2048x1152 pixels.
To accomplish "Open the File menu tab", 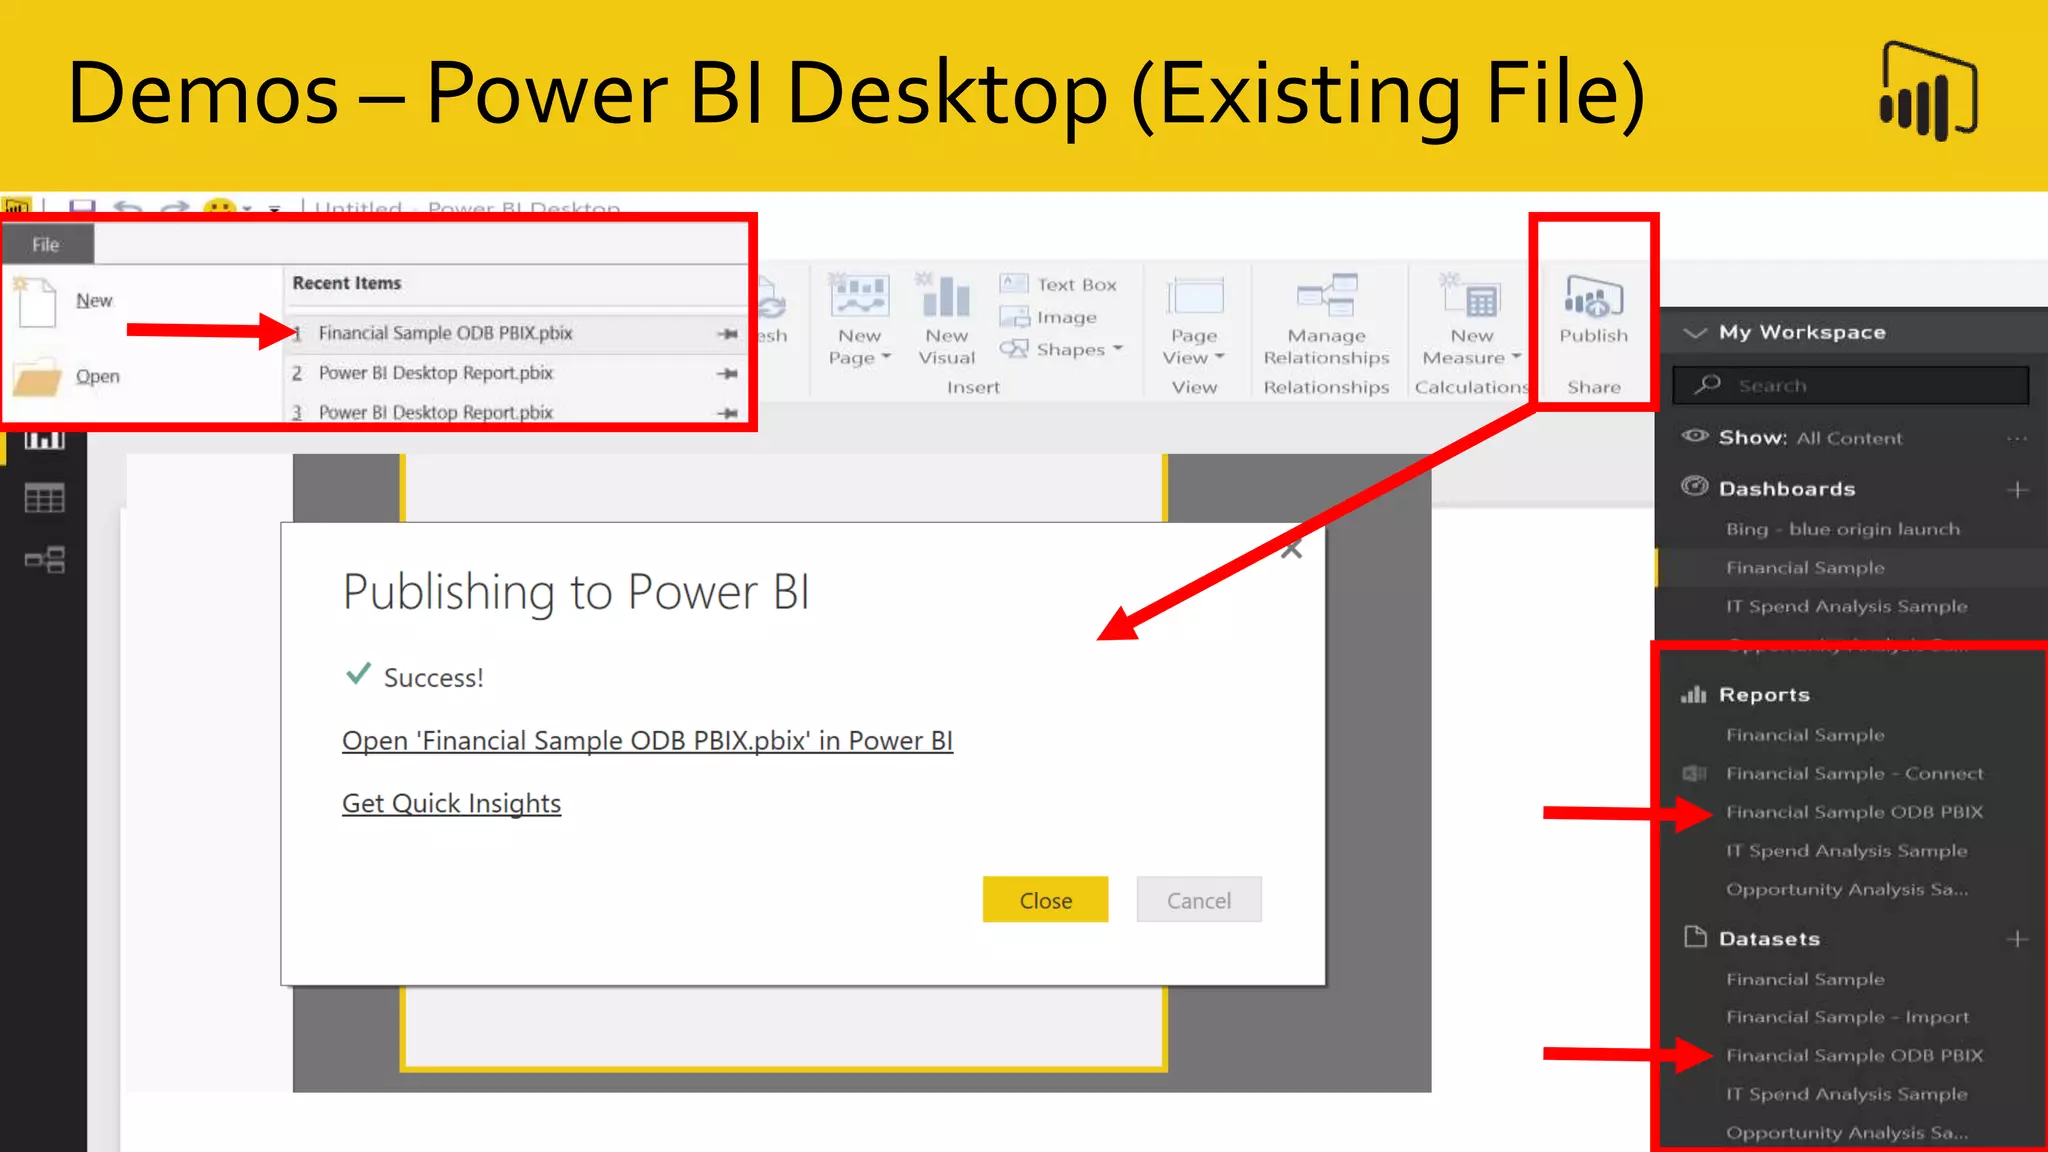I will (x=47, y=244).
